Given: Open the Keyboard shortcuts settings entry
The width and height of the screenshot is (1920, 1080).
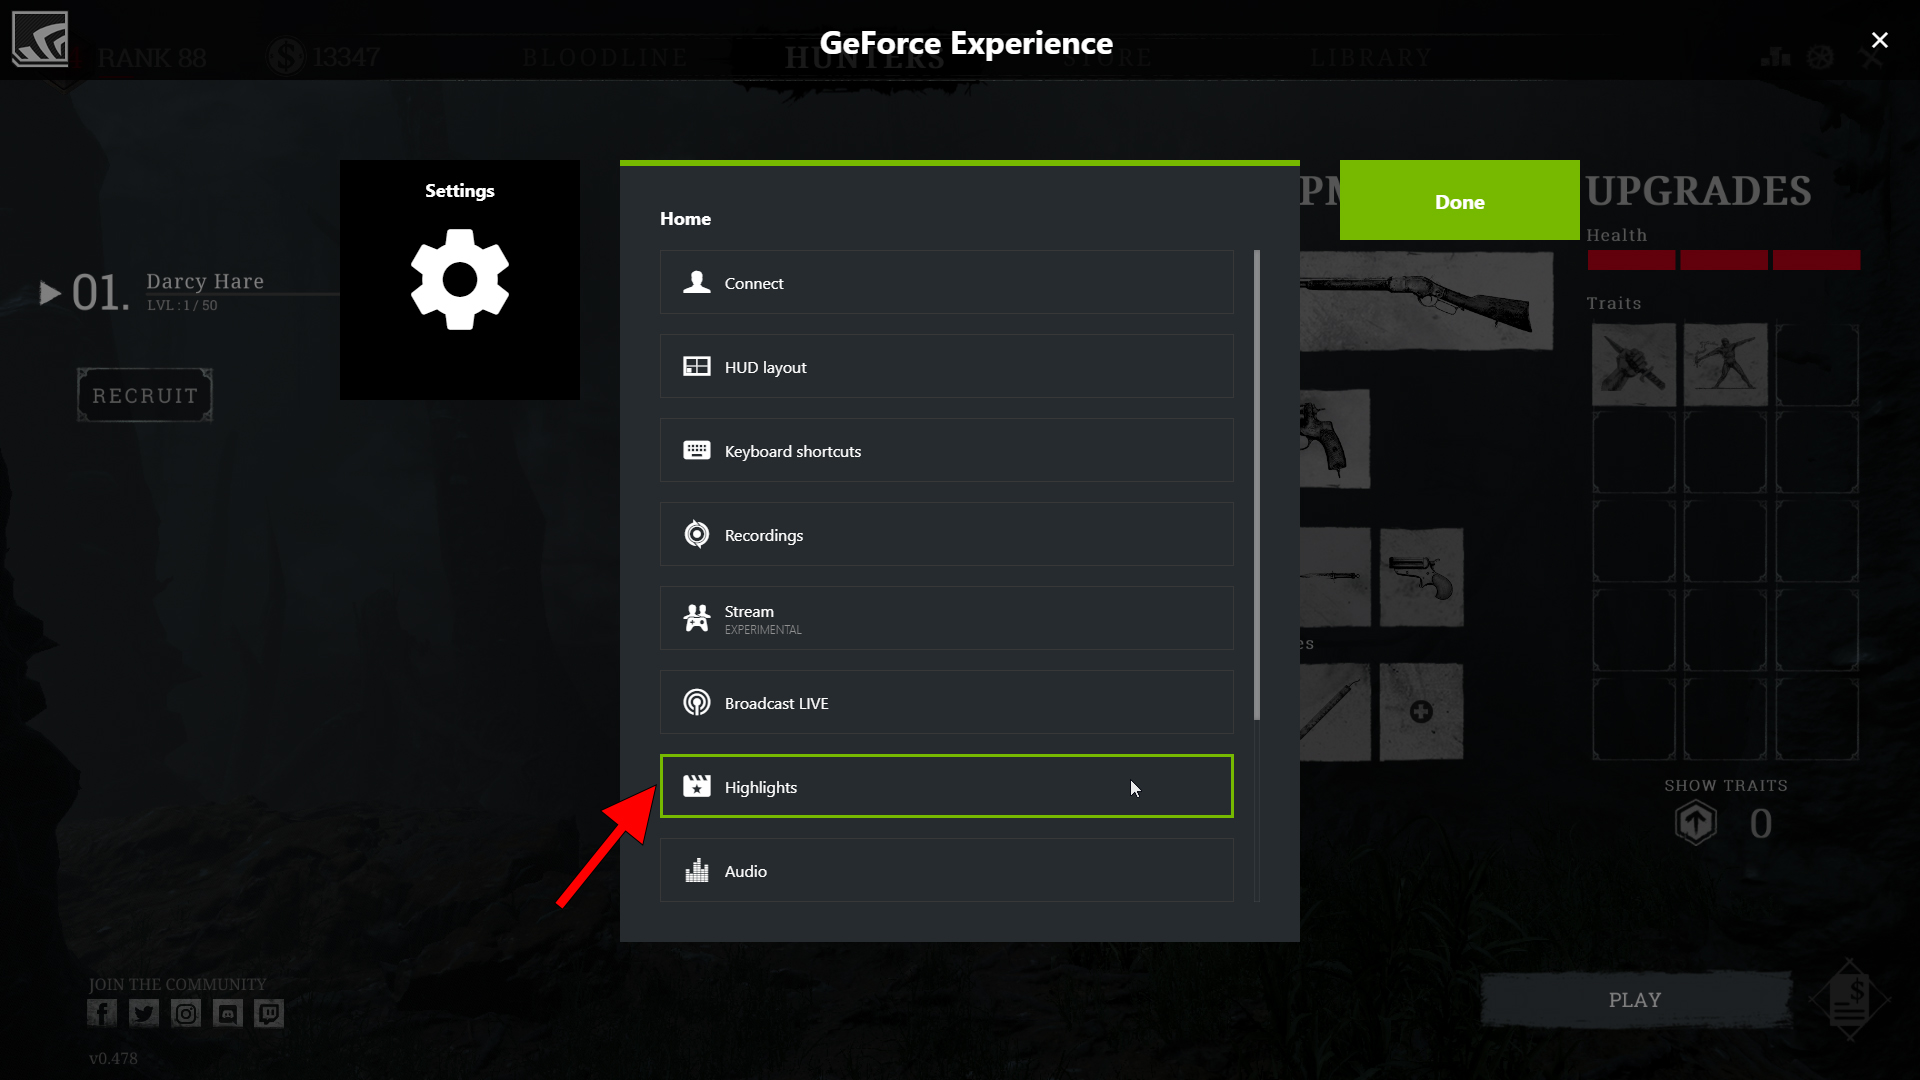Looking at the screenshot, I should click(x=945, y=451).
